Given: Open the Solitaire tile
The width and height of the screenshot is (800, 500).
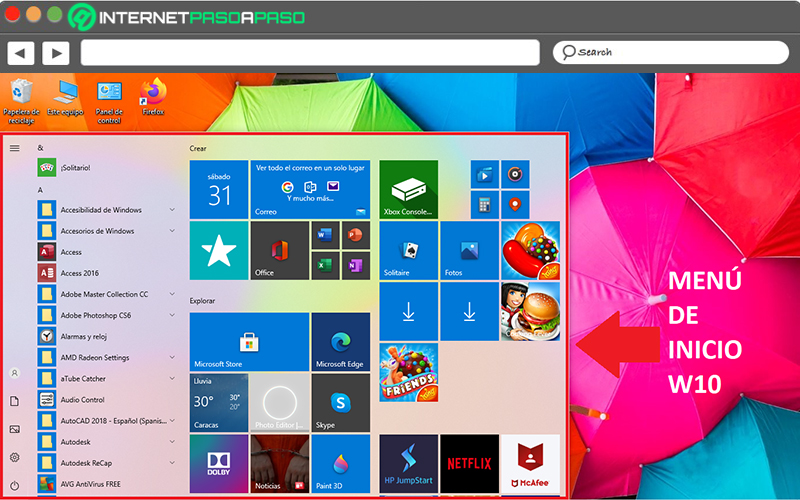Looking at the screenshot, I should click(409, 251).
